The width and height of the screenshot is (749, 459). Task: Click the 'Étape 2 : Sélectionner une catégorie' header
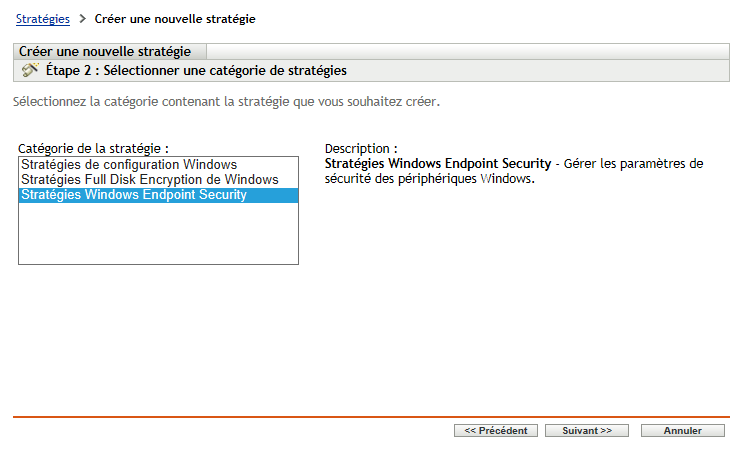(x=196, y=71)
